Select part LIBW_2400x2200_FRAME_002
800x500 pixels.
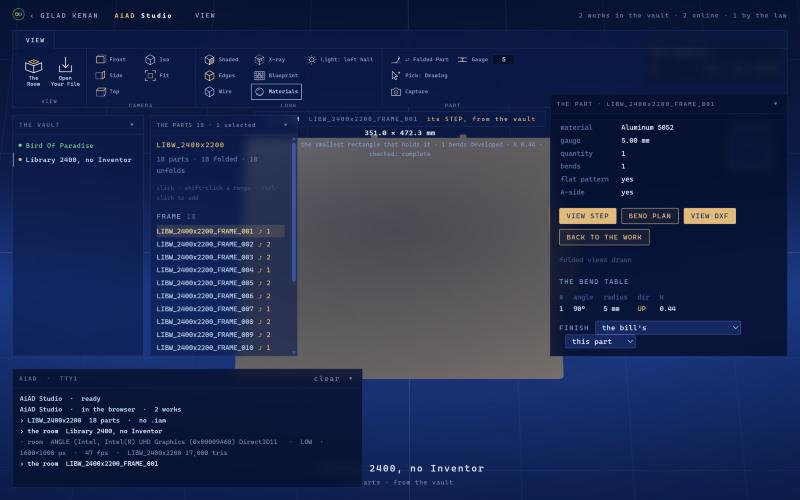(220, 244)
